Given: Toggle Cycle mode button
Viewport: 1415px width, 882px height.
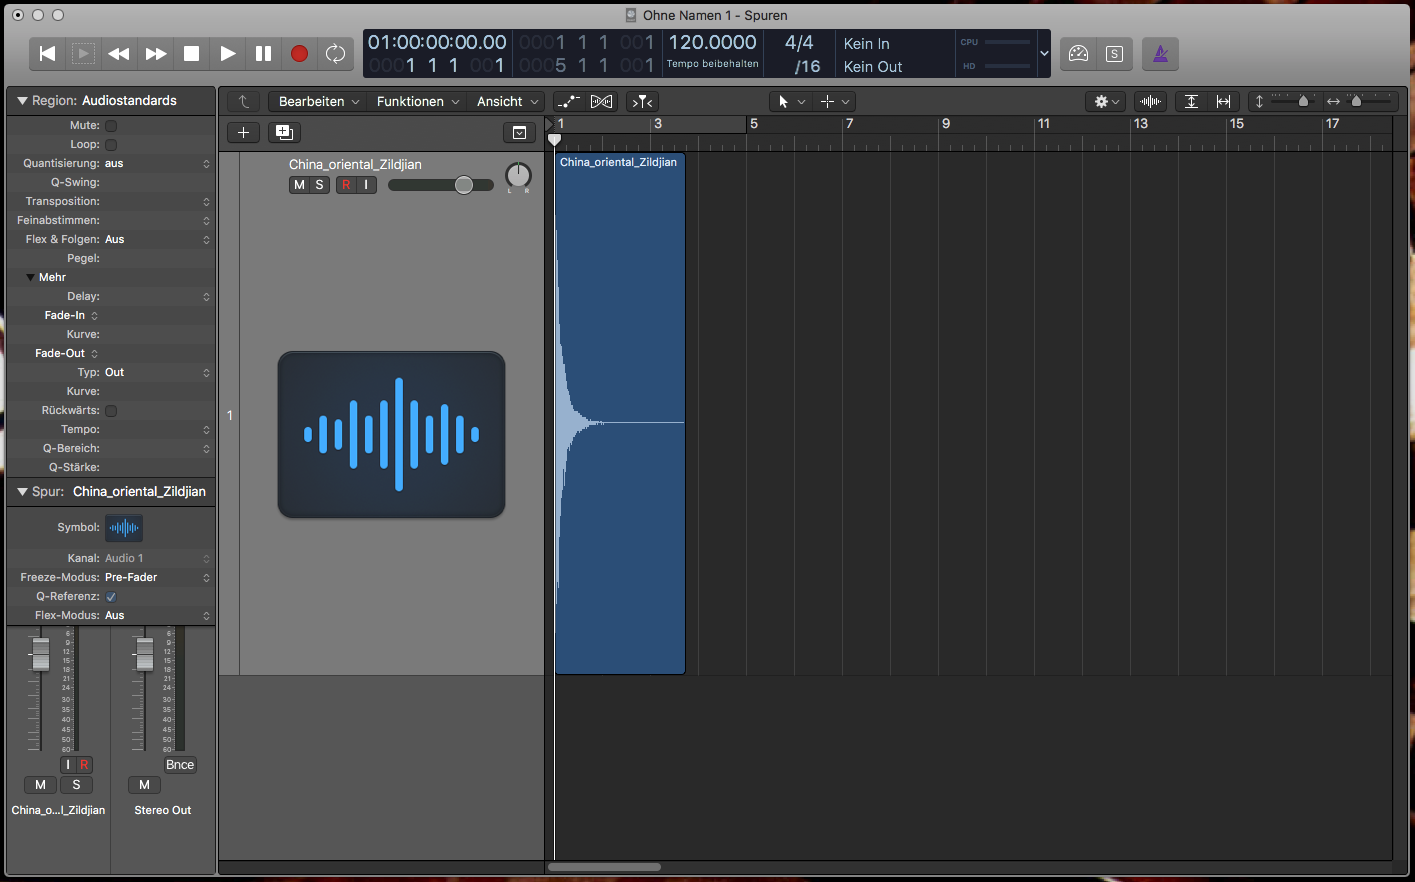Looking at the screenshot, I should click(335, 54).
